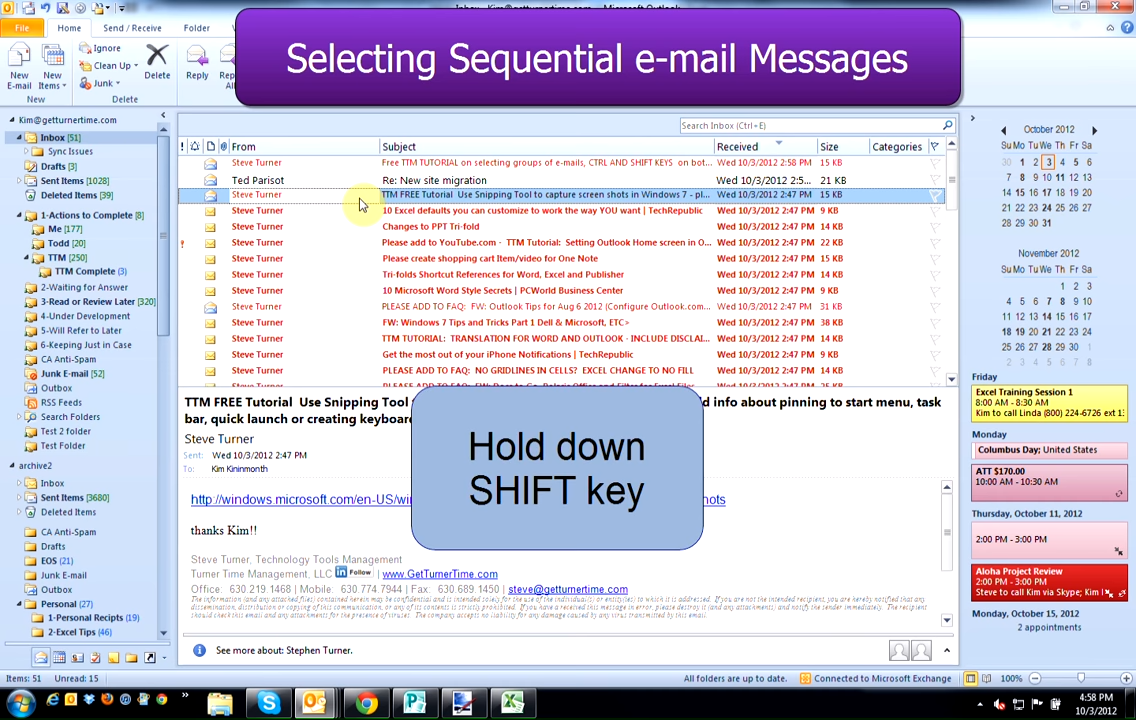Open the RSS Feeds folder
Image resolution: width=1136 pixels, height=720 pixels.
(x=61, y=403)
